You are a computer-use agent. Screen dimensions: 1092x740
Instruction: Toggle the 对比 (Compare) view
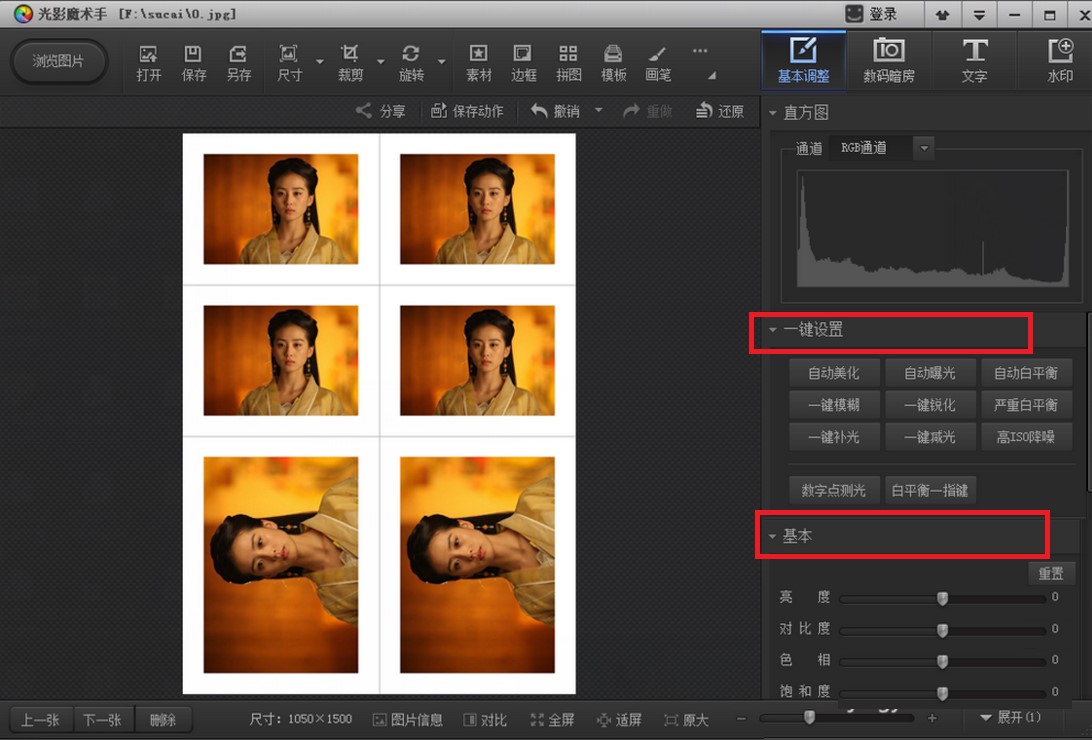[471, 720]
